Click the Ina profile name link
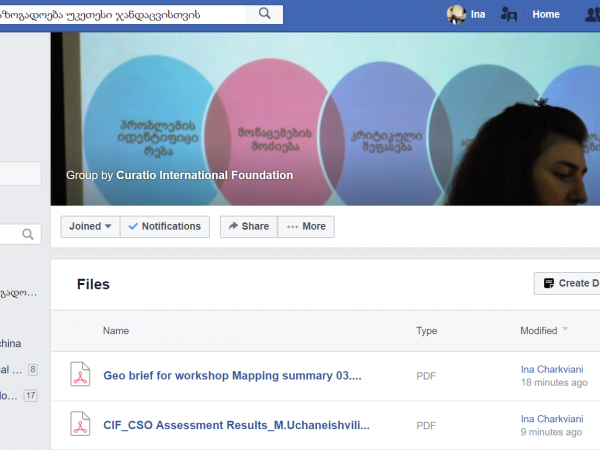The image size is (600, 450). tap(478, 15)
